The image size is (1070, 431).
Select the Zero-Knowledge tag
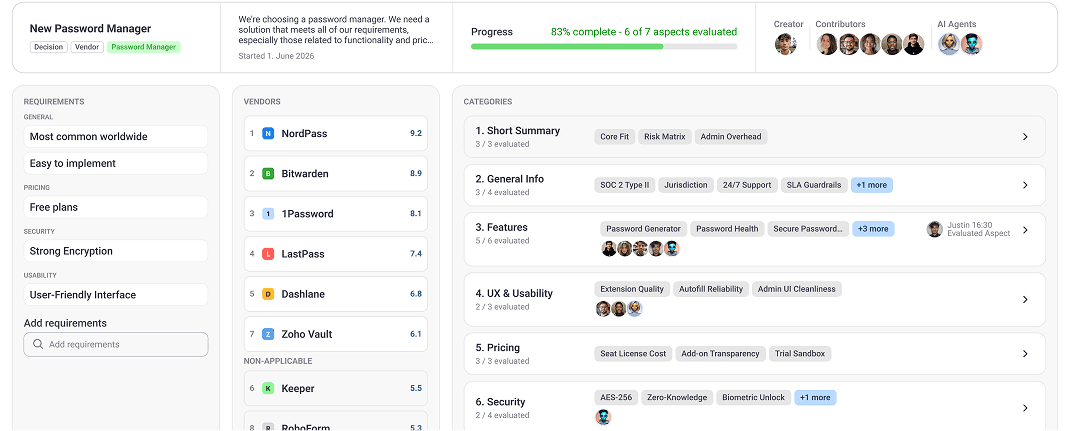677,398
